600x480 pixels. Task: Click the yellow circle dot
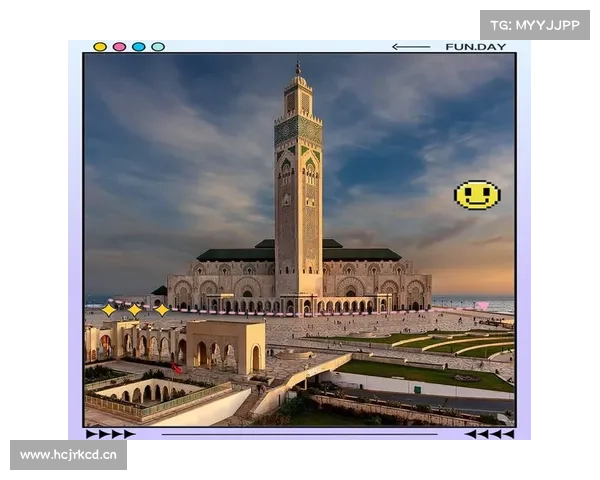[100, 47]
